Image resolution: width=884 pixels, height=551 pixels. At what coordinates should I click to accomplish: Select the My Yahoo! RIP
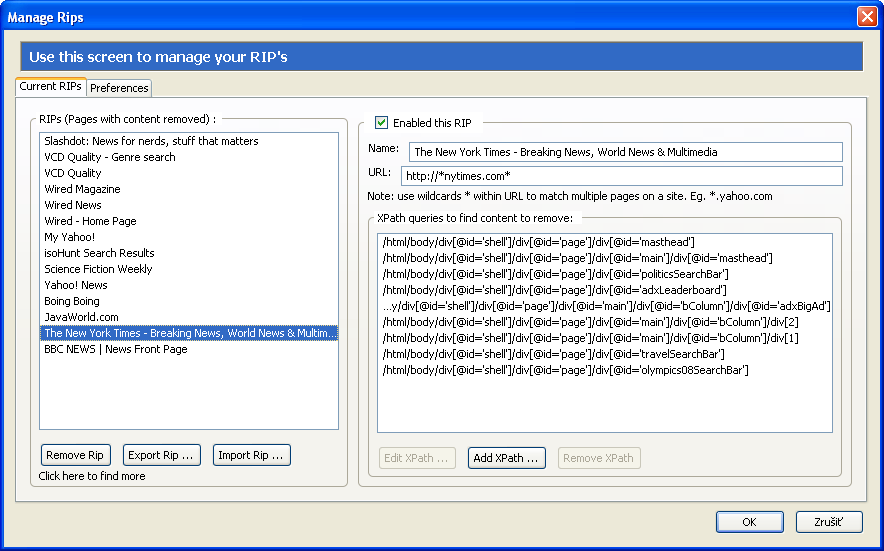189,237
